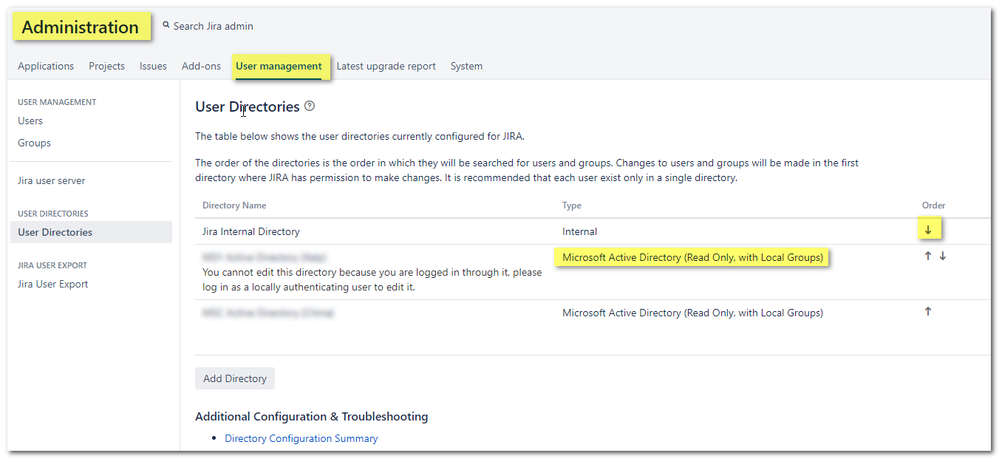This screenshot has width=999, height=459.
Task: Click the last row's Microsoft Active Directory type
Action: (693, 313)
